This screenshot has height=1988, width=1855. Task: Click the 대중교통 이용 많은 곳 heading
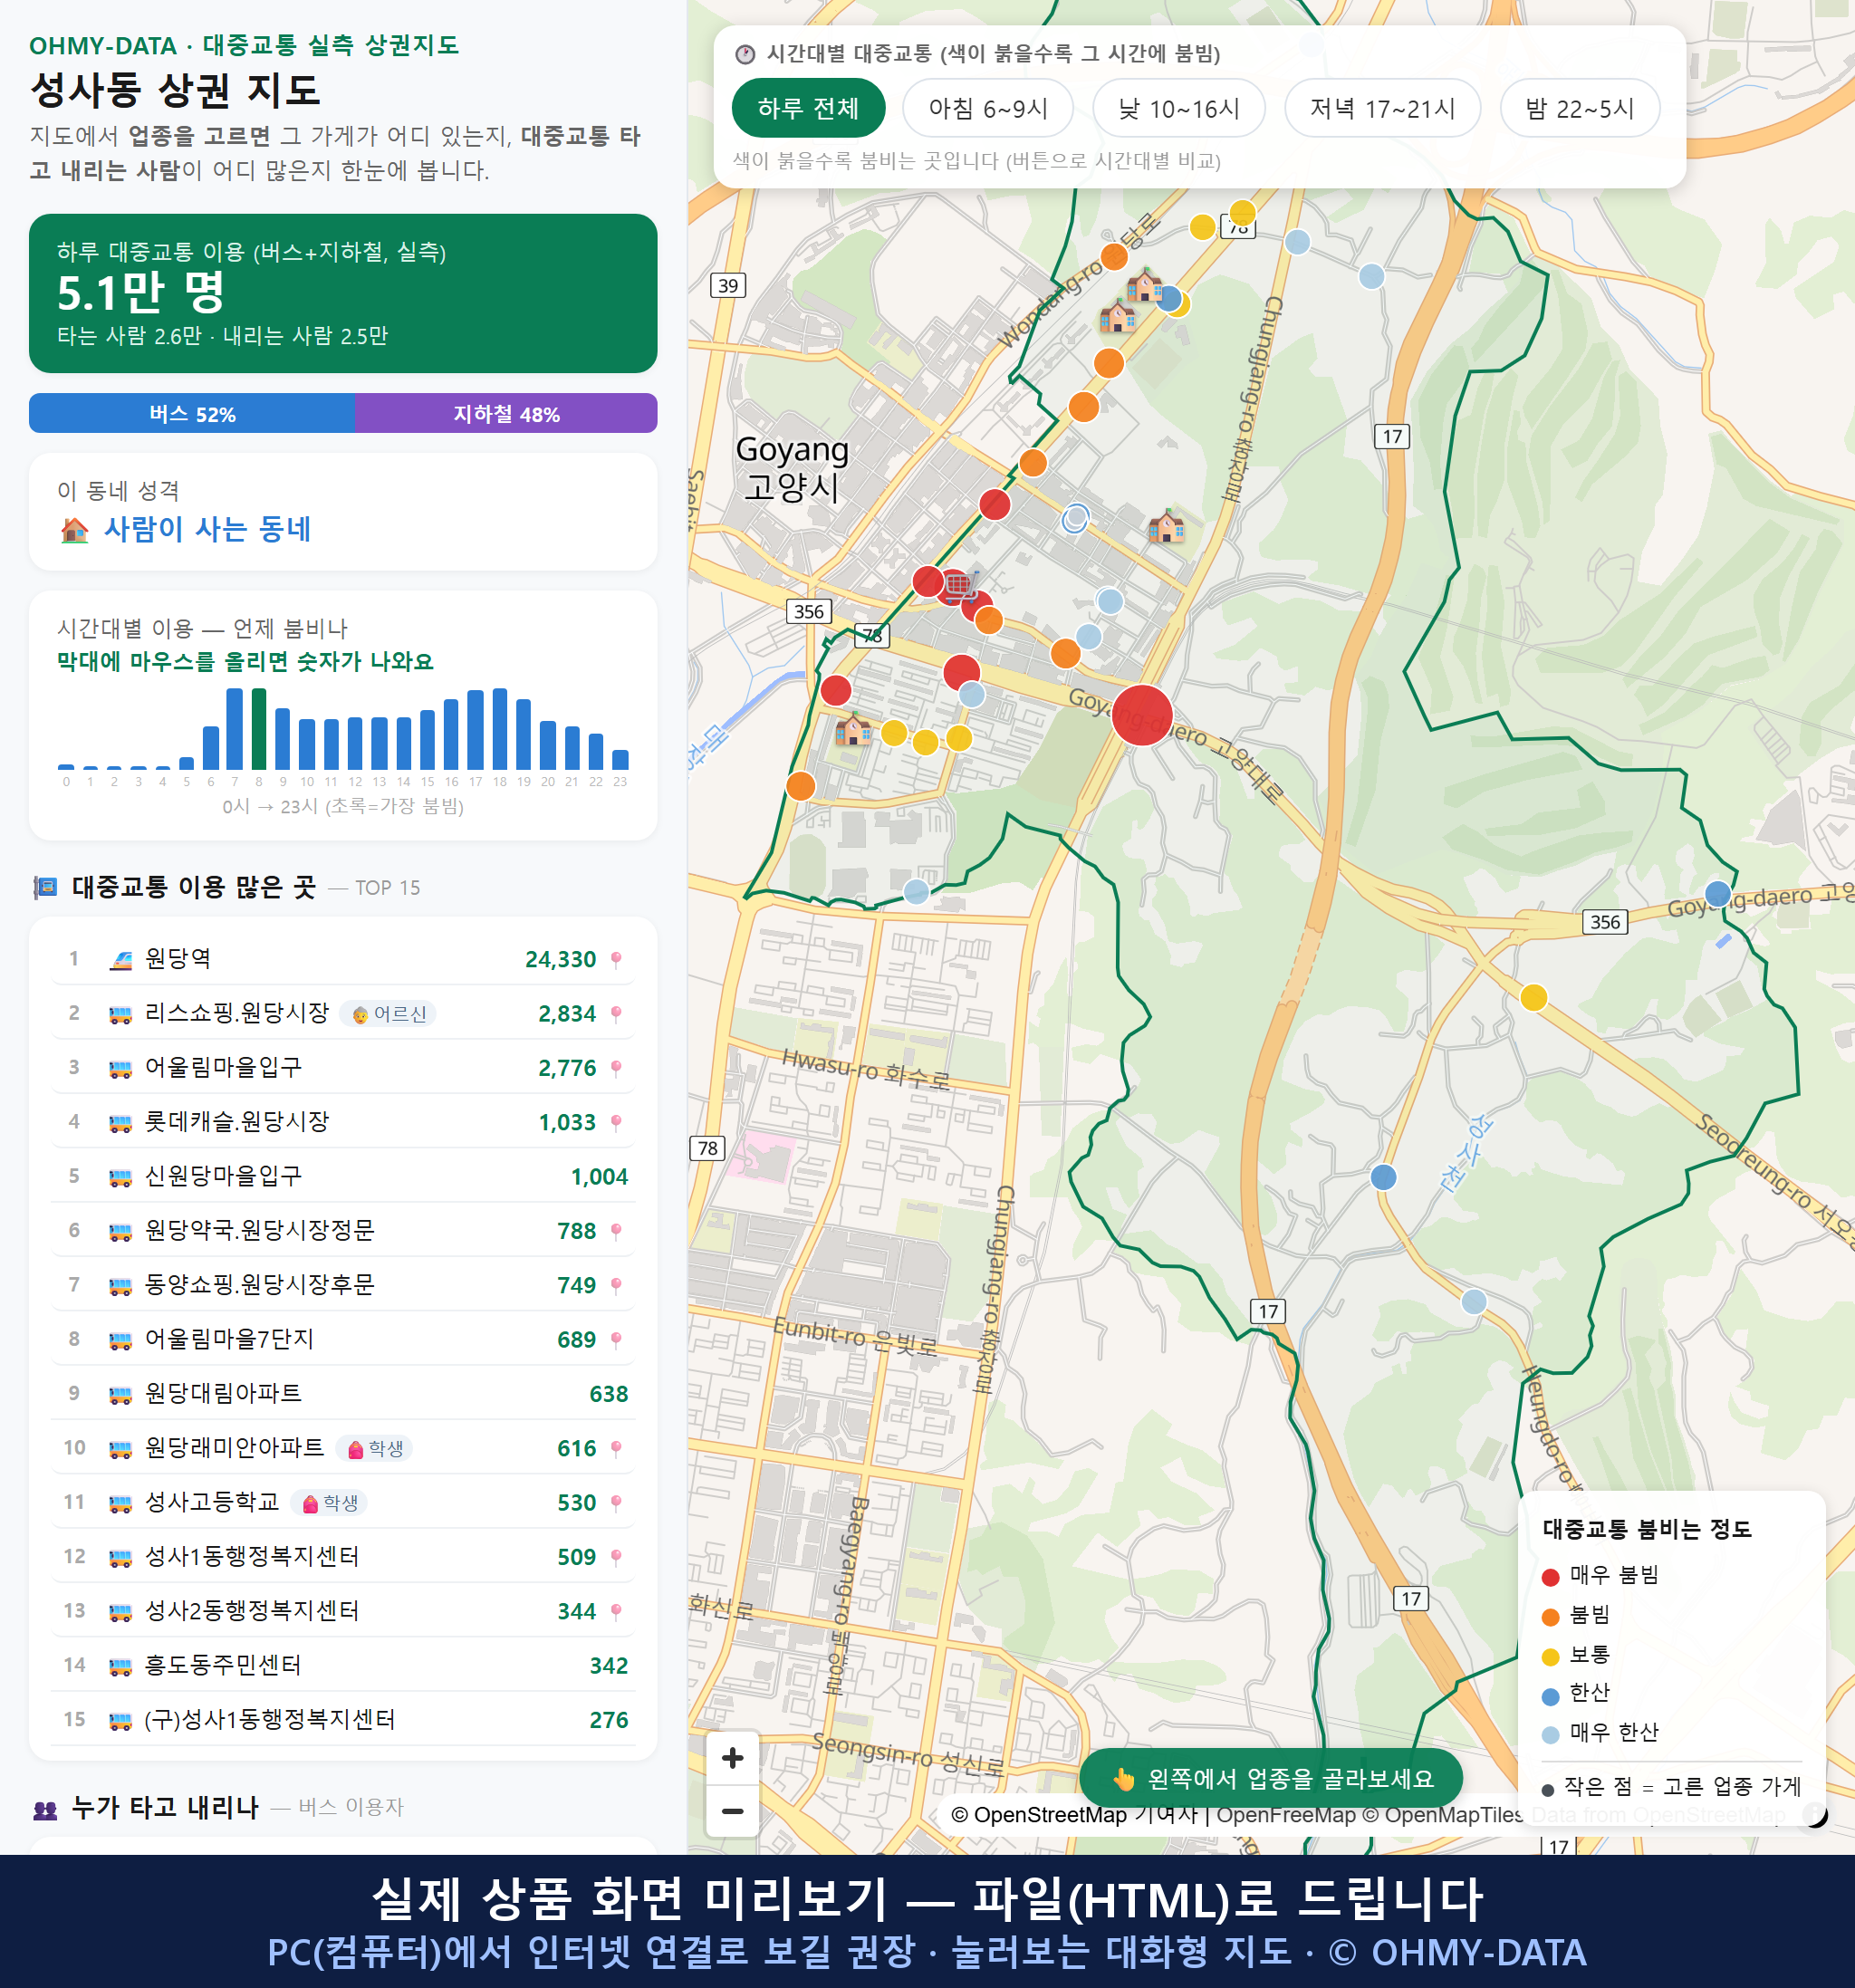click(x=194, y=887)
